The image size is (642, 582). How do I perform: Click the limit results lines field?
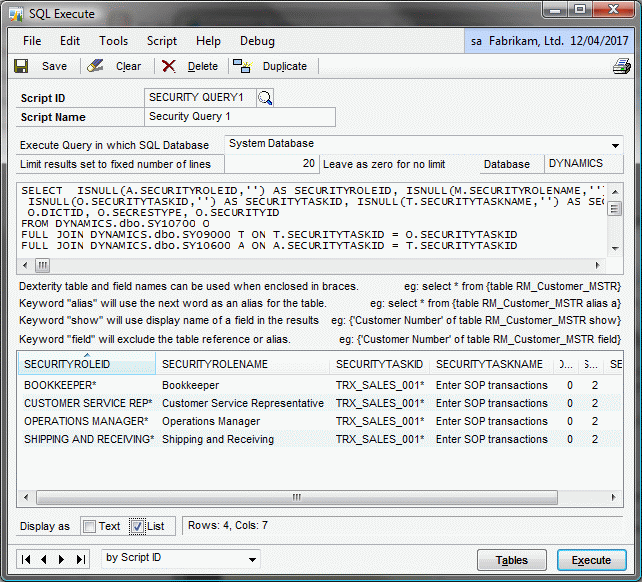tap(271, 164)
